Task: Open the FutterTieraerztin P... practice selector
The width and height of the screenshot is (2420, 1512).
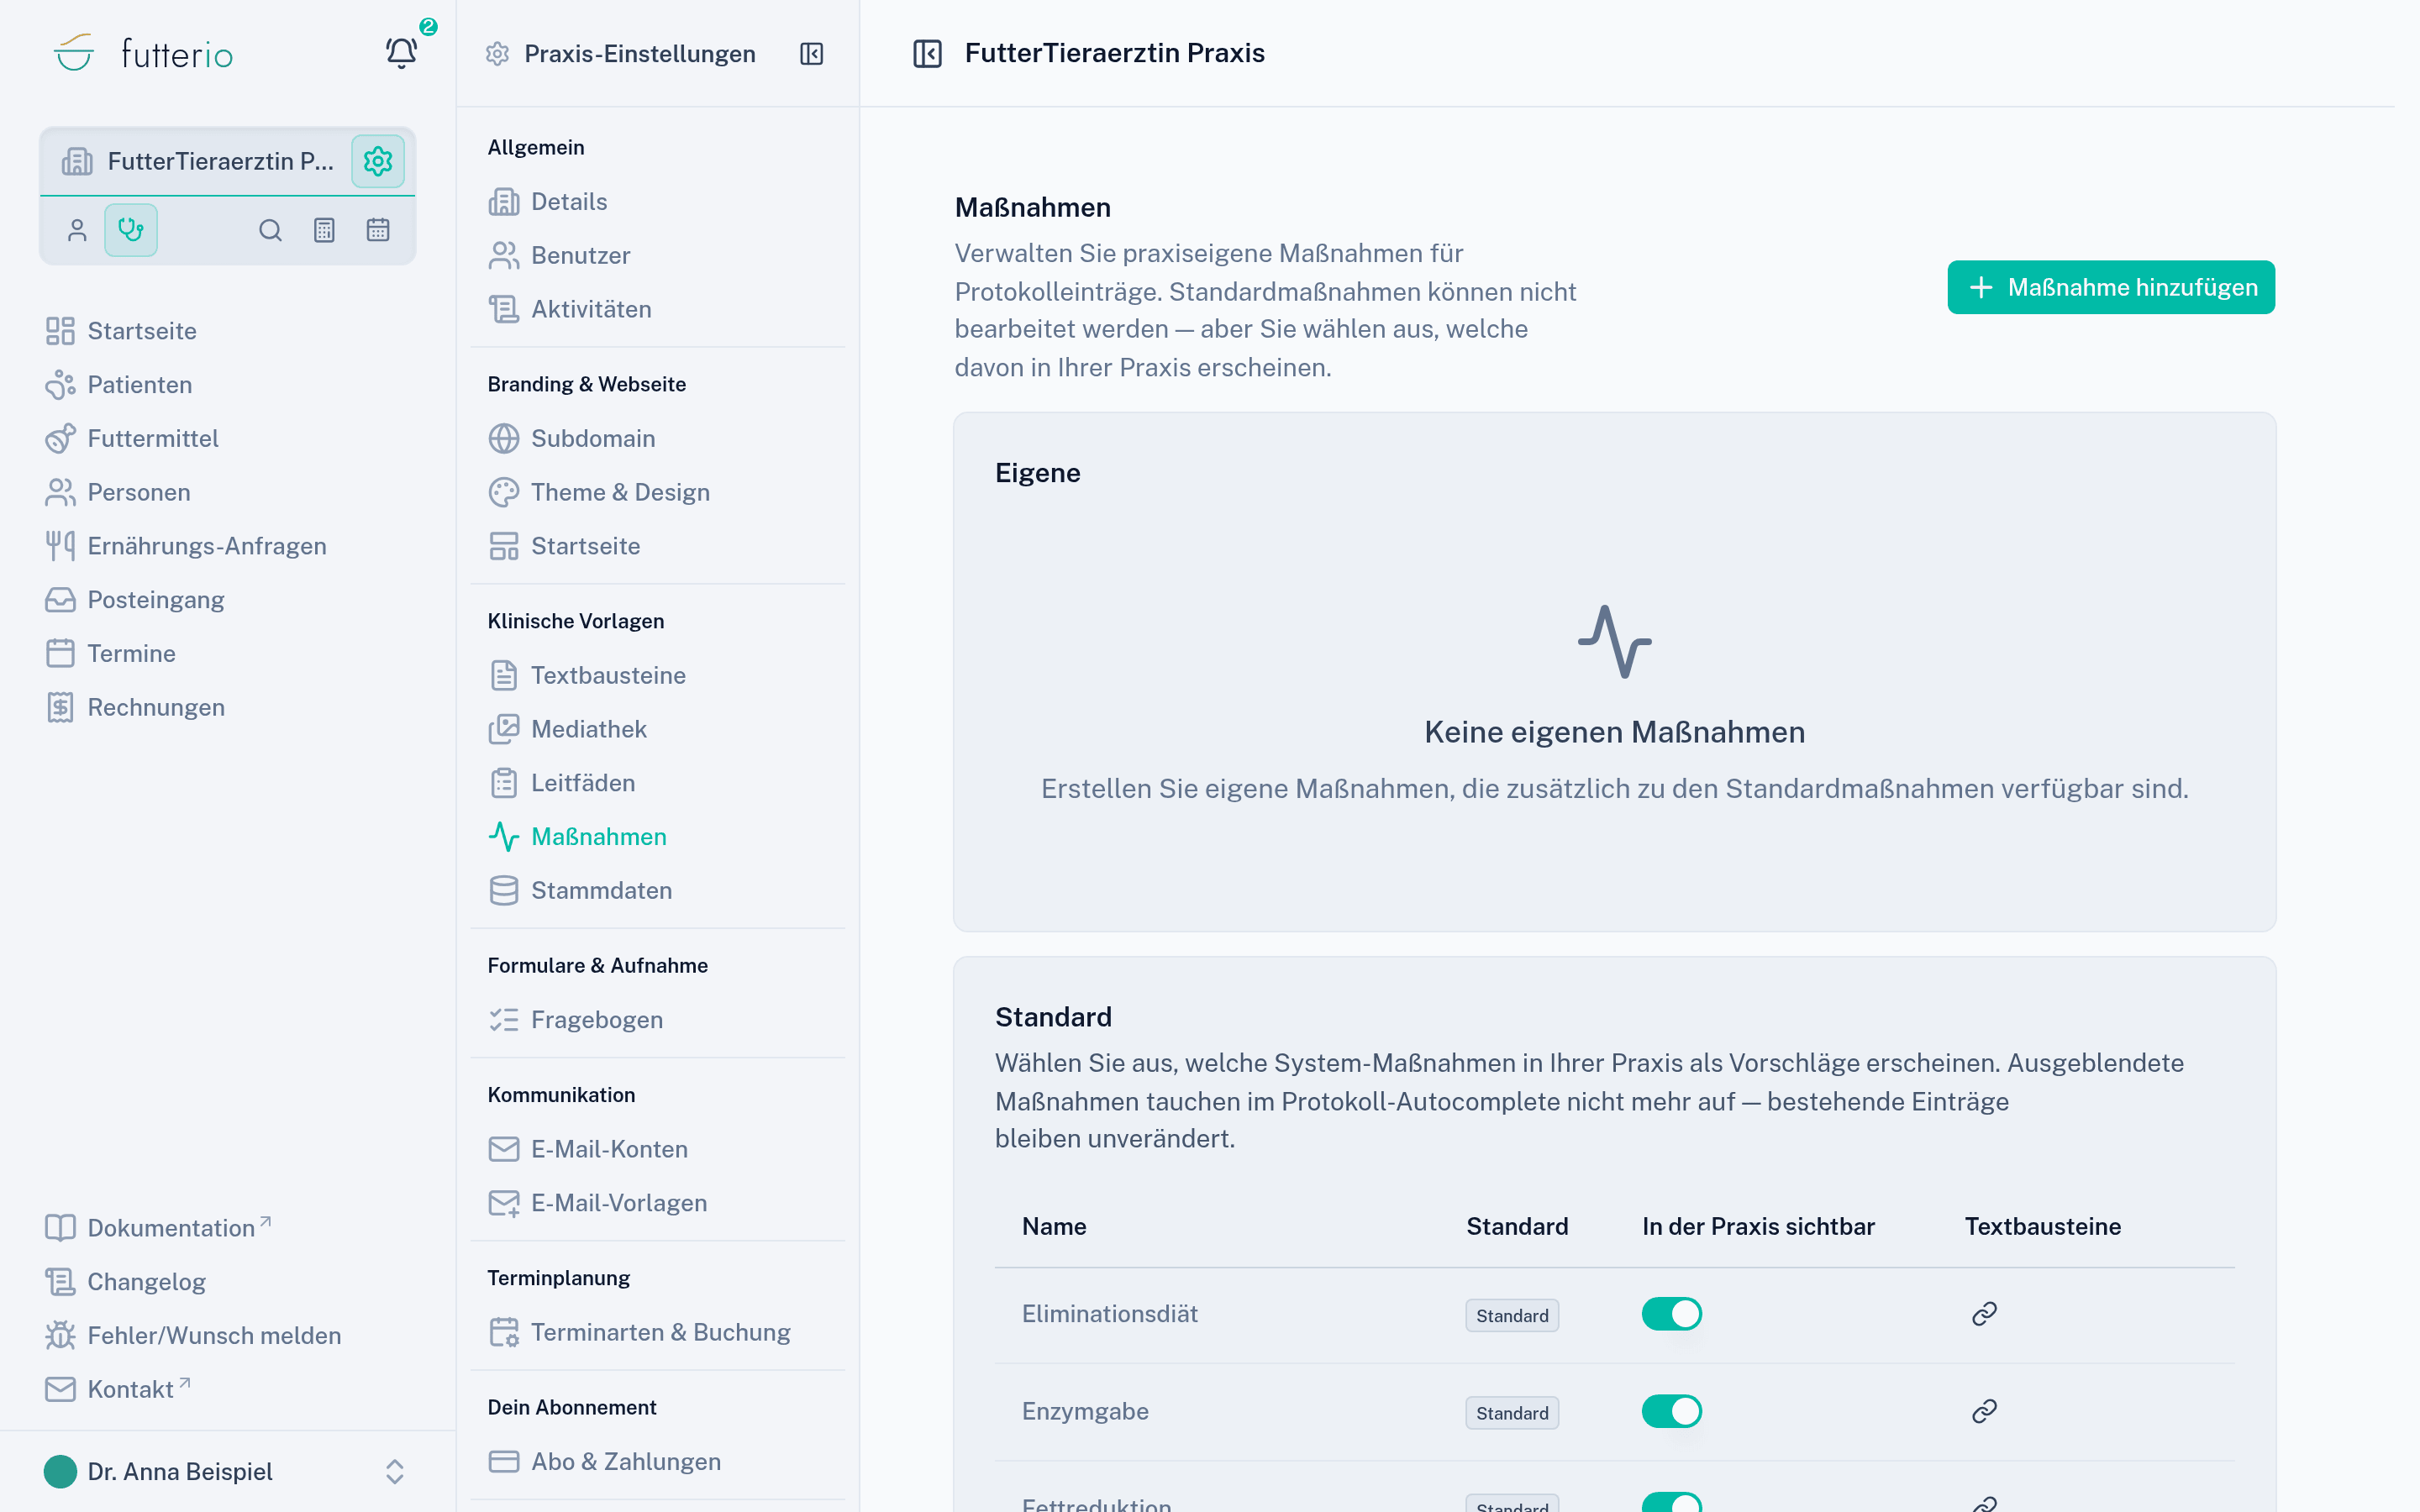Action: [197, 161]
